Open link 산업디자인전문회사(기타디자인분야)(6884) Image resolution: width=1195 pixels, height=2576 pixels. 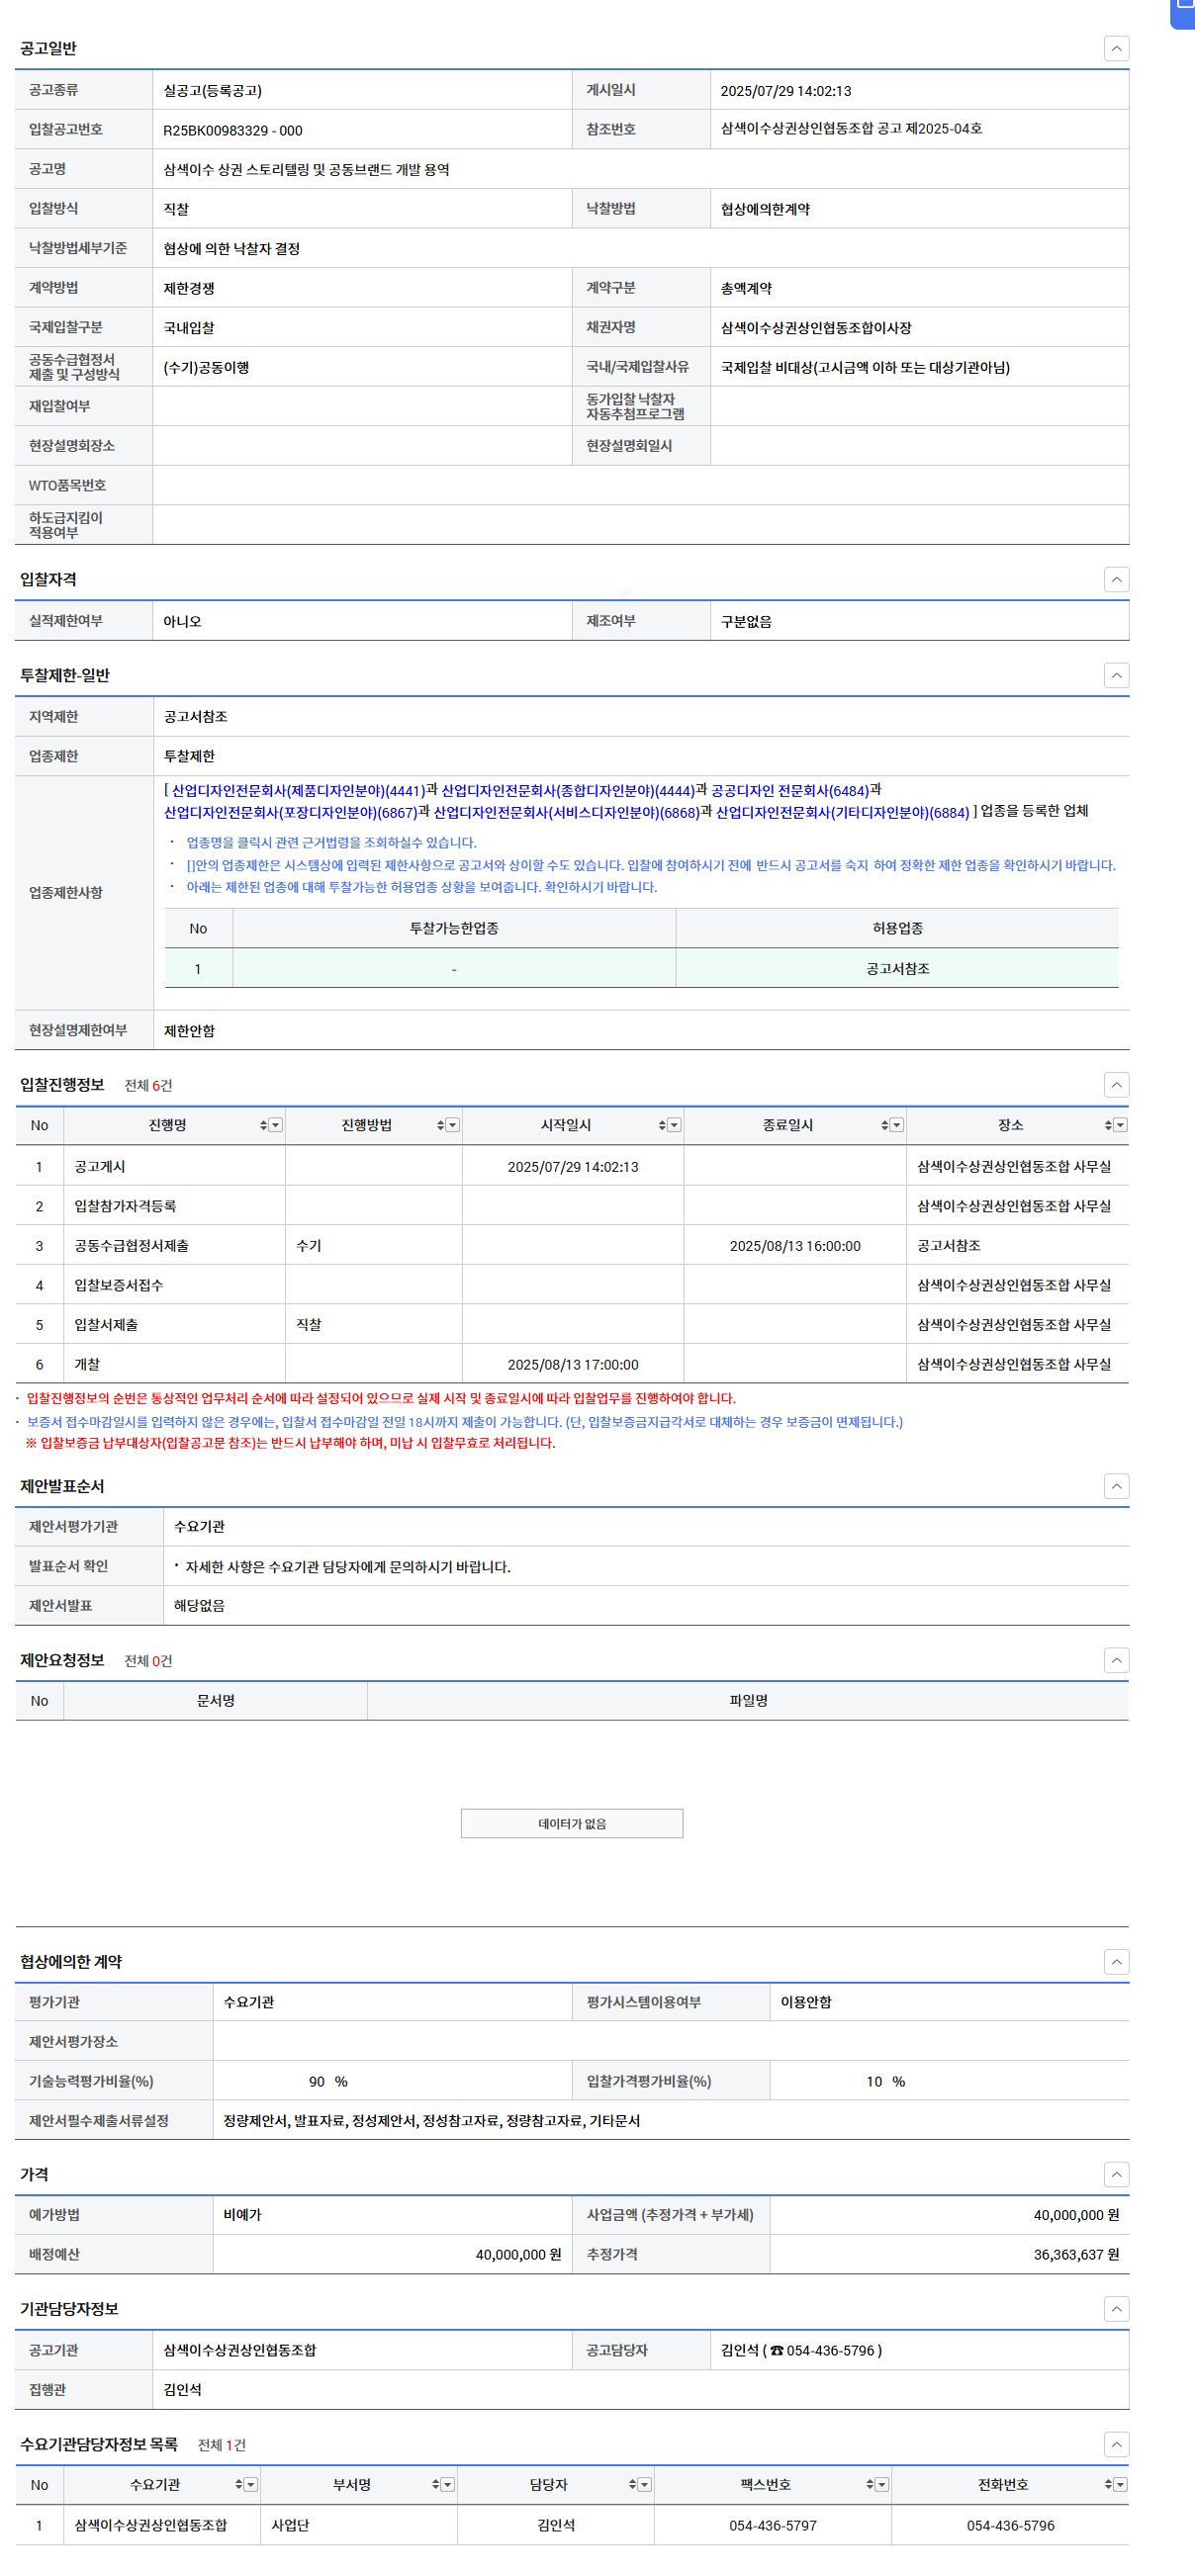(842, 812)
